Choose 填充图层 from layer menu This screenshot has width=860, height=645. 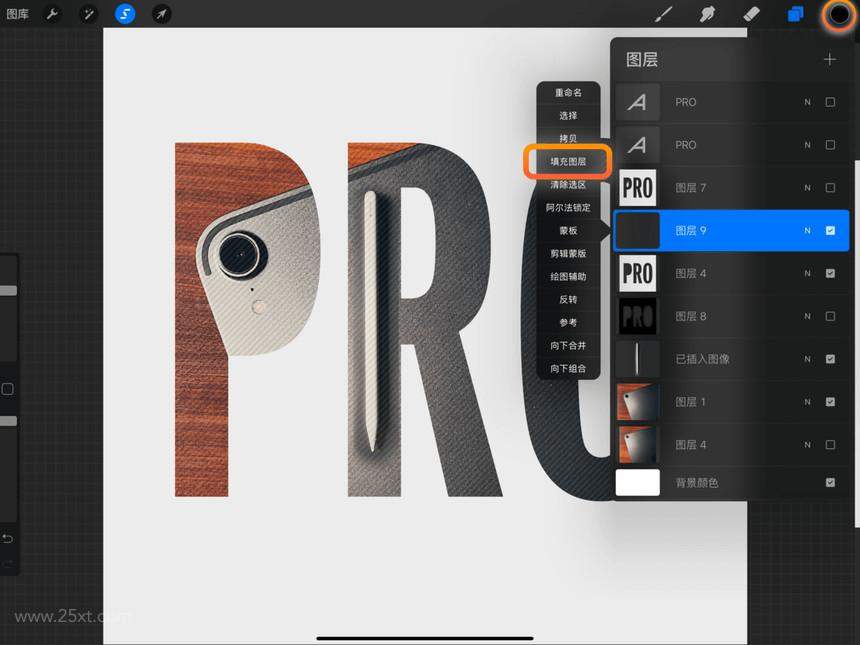click(x=568, y=162)
